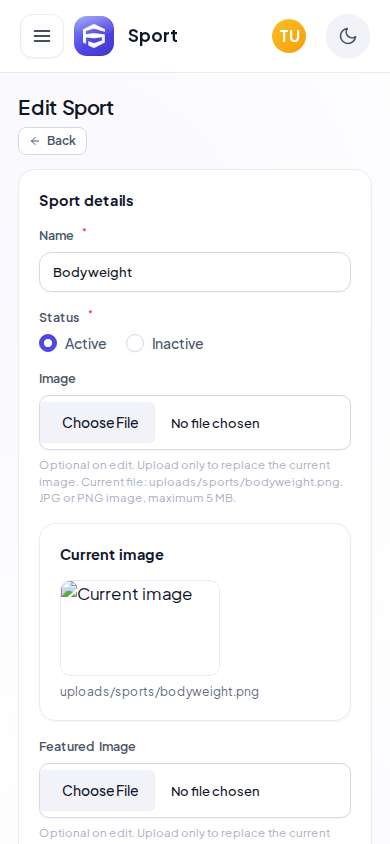Click the Active label text
This screenshot has width=390, height=844.
point(86,344)
